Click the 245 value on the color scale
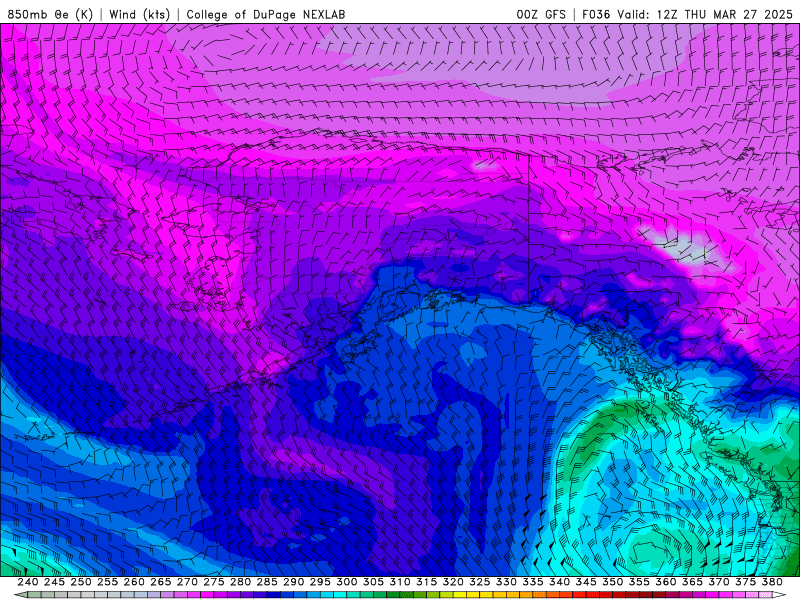This screenshot has width=800, height=600. click(x=54, y=582)
